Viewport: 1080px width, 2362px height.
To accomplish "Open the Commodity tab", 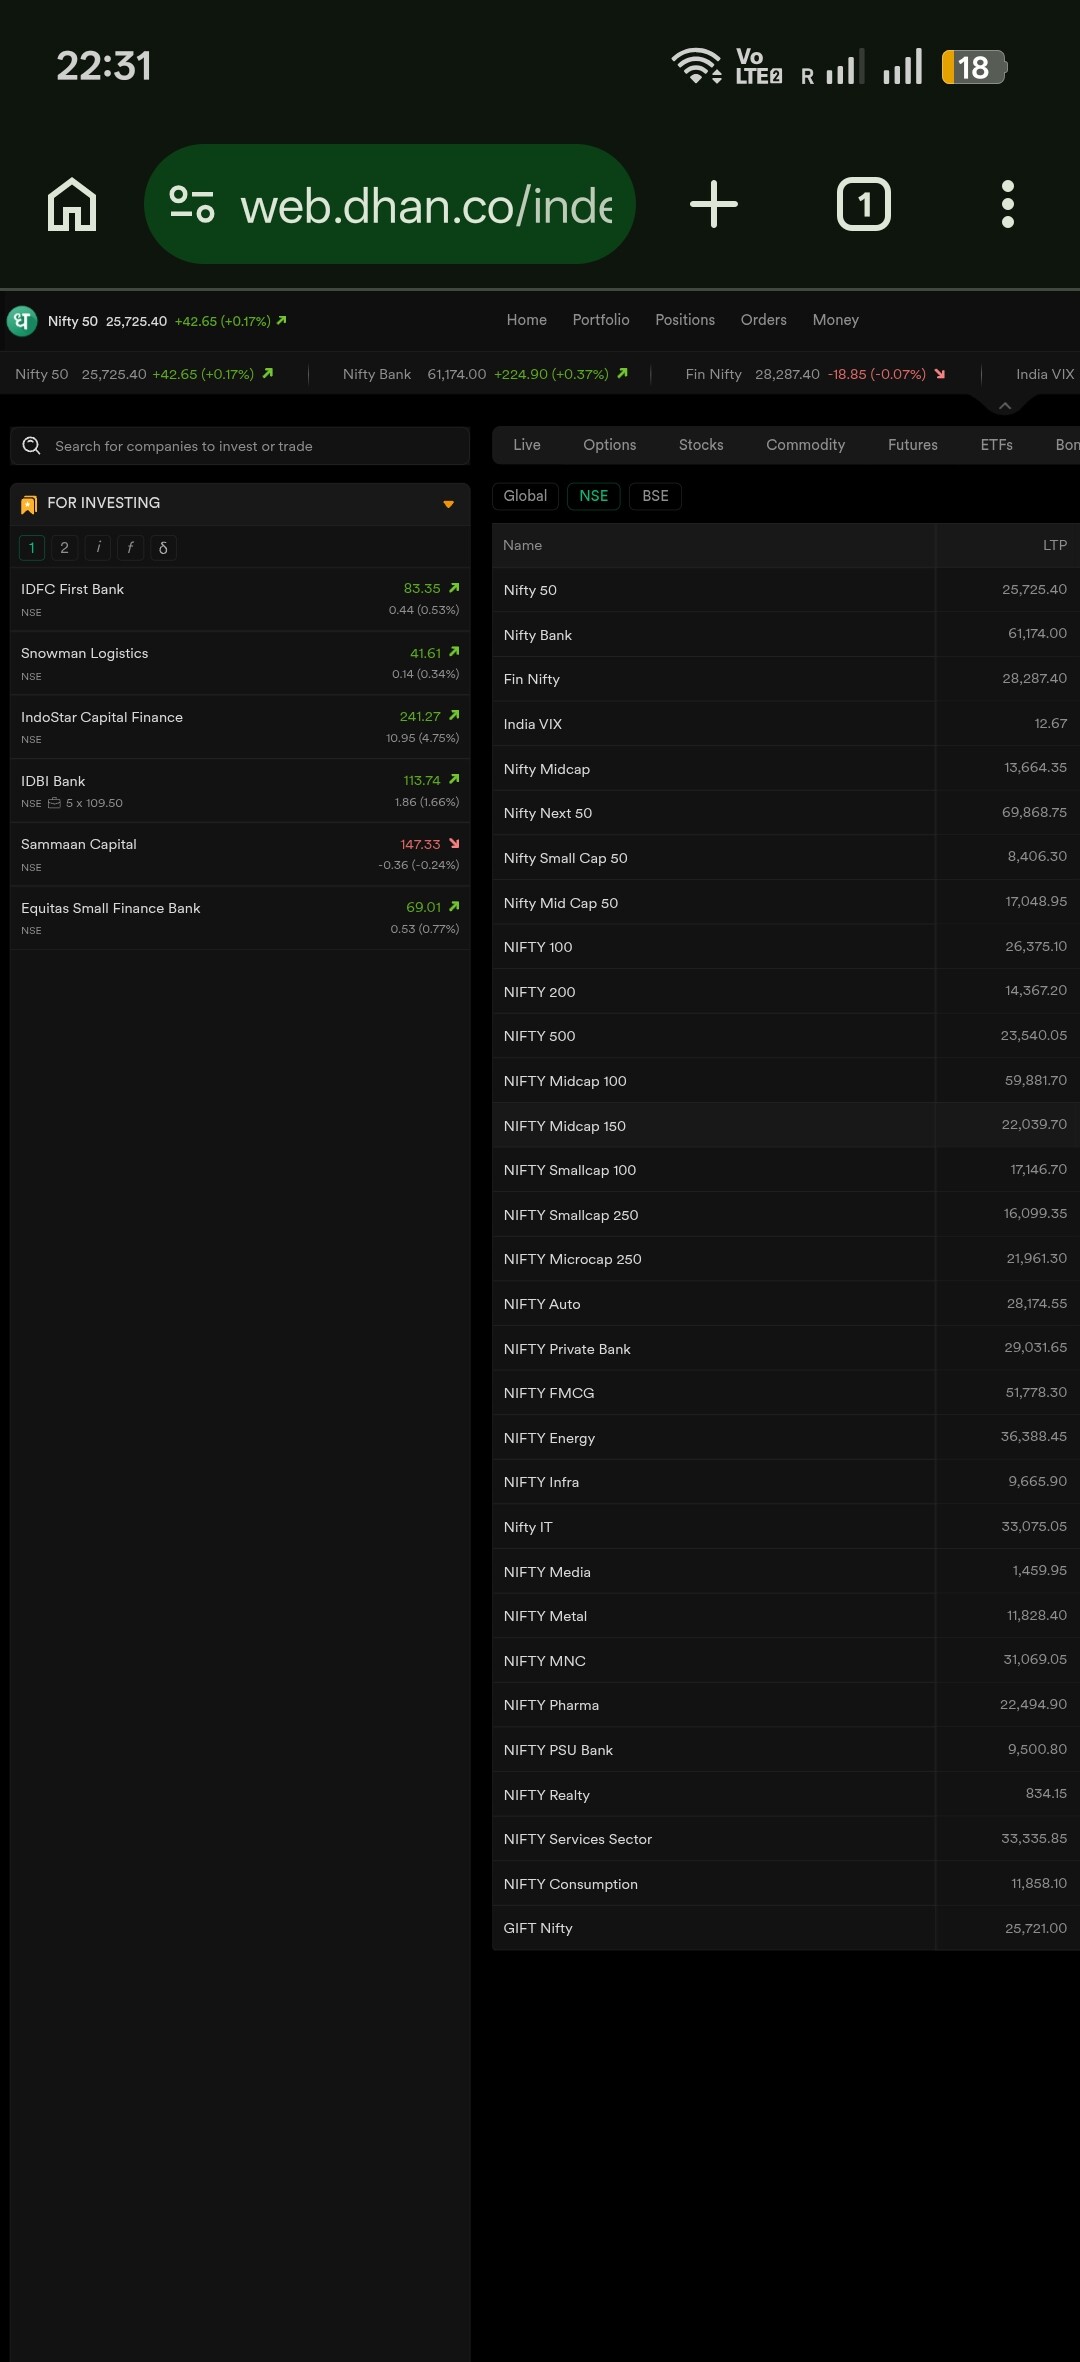I will [x=805, y=445].
